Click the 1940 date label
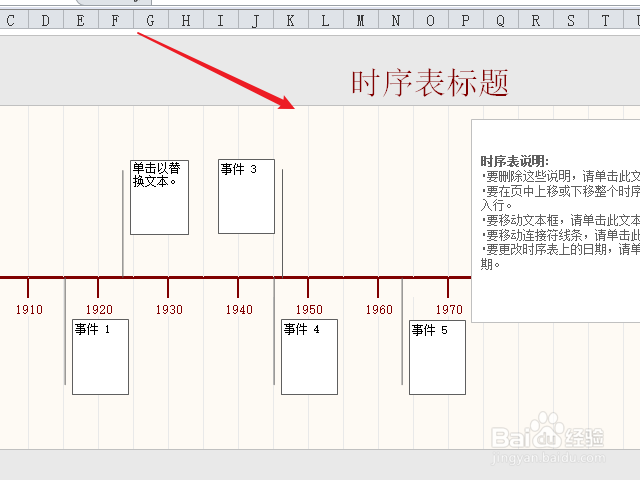Viewport: 640px width, 480px height. [239, 310]
